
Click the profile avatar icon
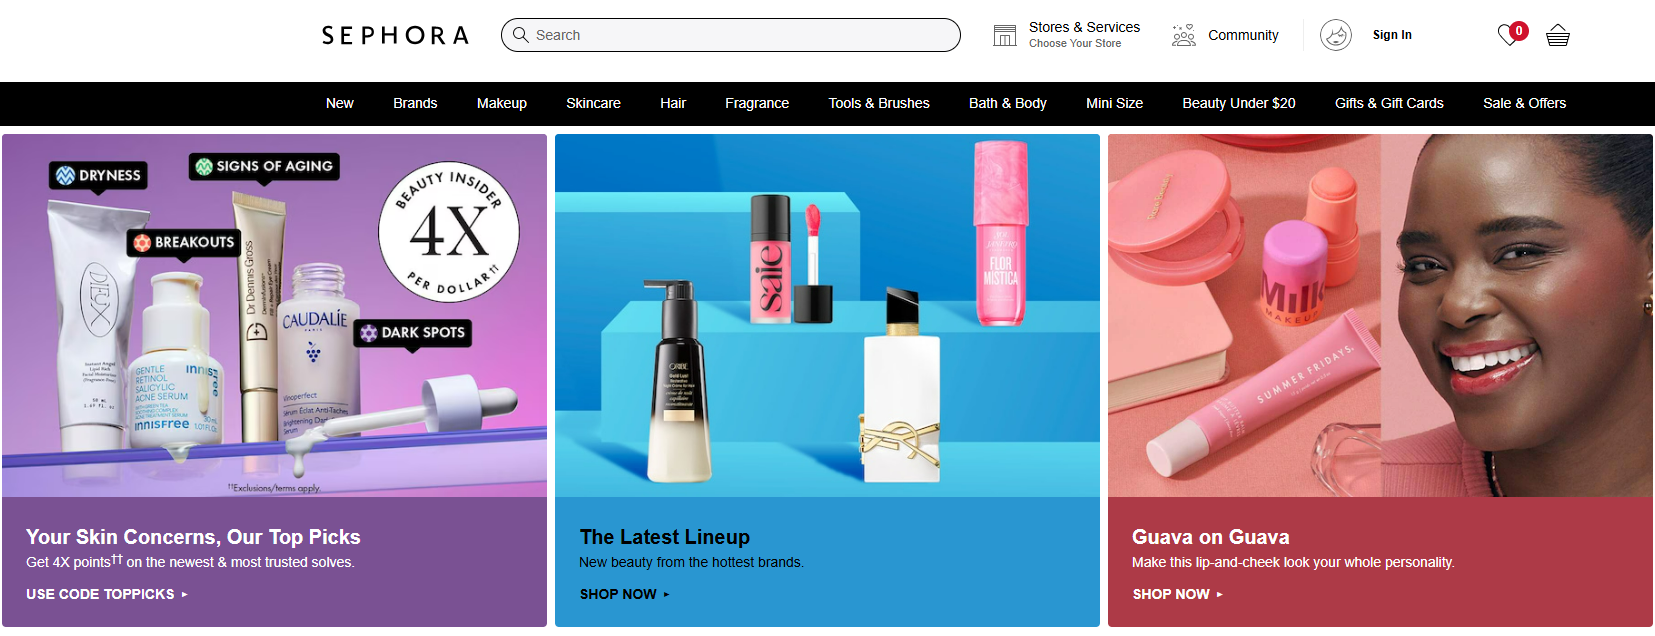point(1336,35)
